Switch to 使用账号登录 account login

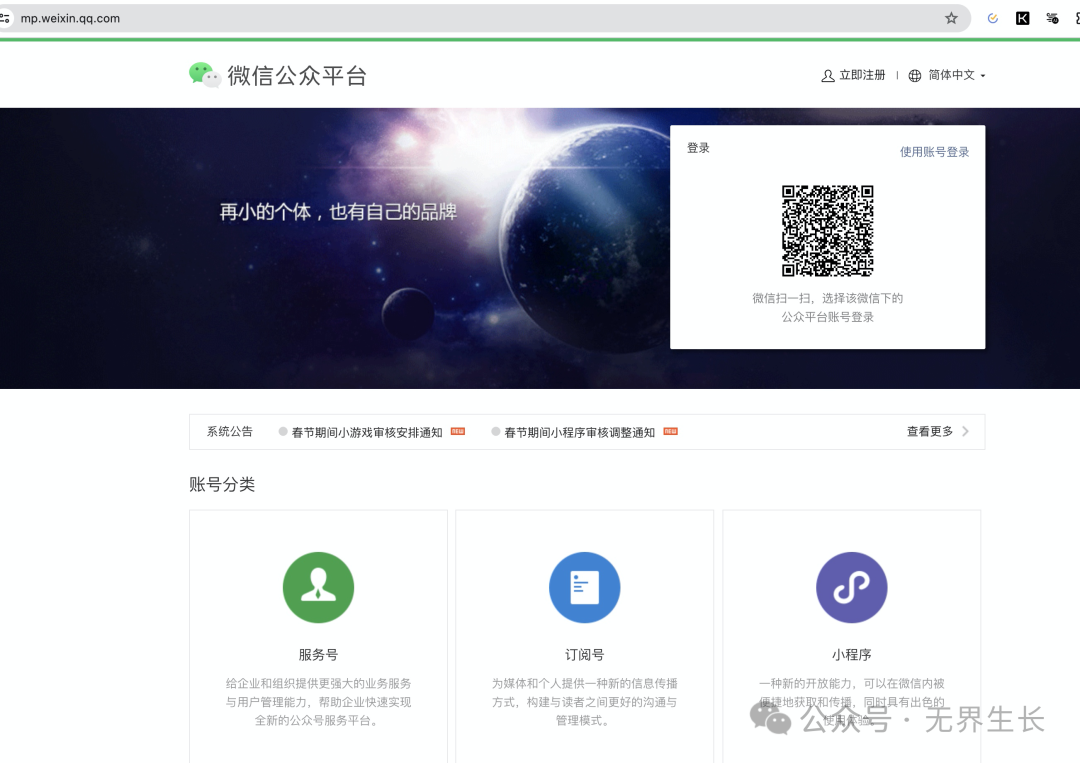(x=934, y=151)
